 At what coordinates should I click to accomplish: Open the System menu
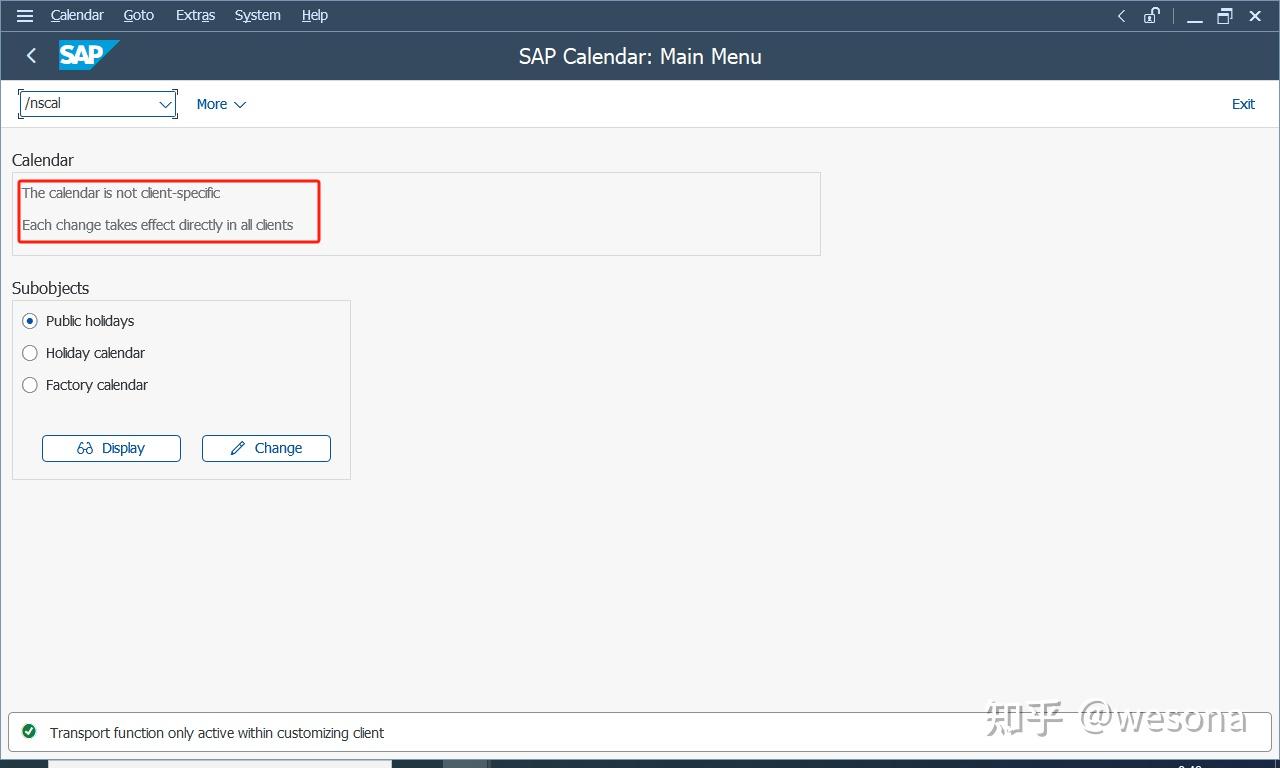click(x=257, y=15)
